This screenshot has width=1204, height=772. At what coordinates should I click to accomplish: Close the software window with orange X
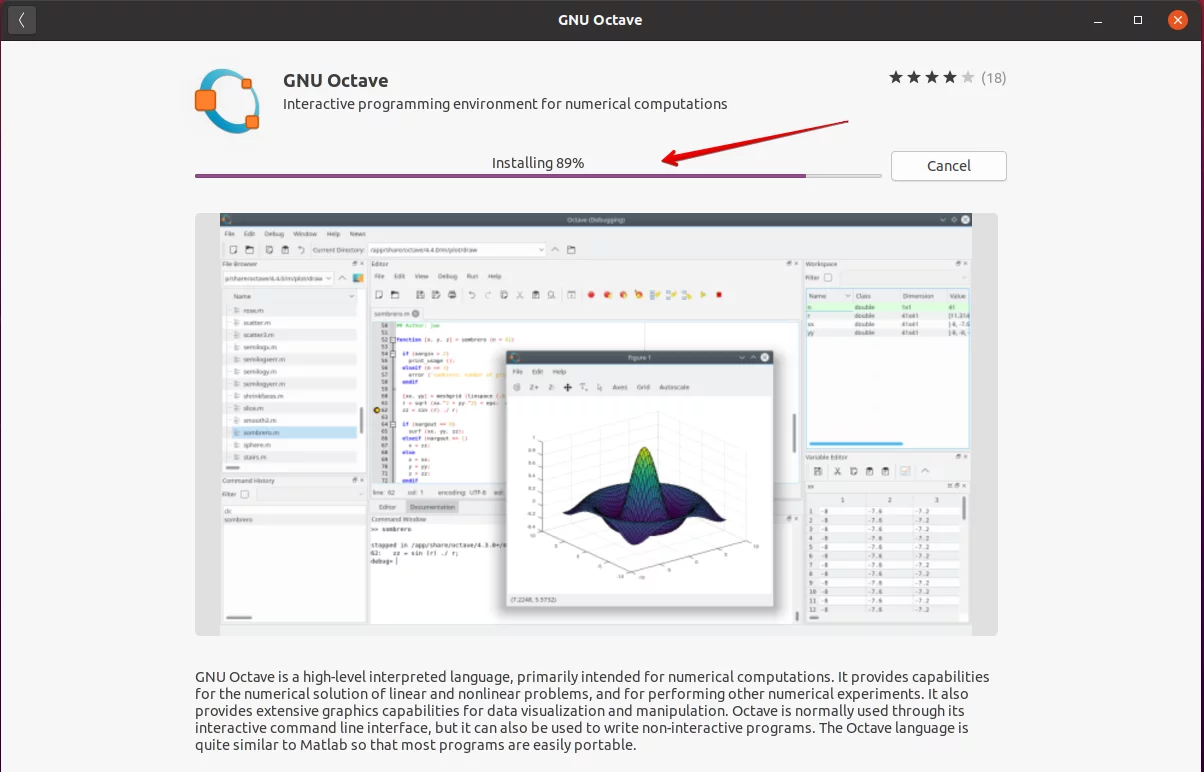1178,20
